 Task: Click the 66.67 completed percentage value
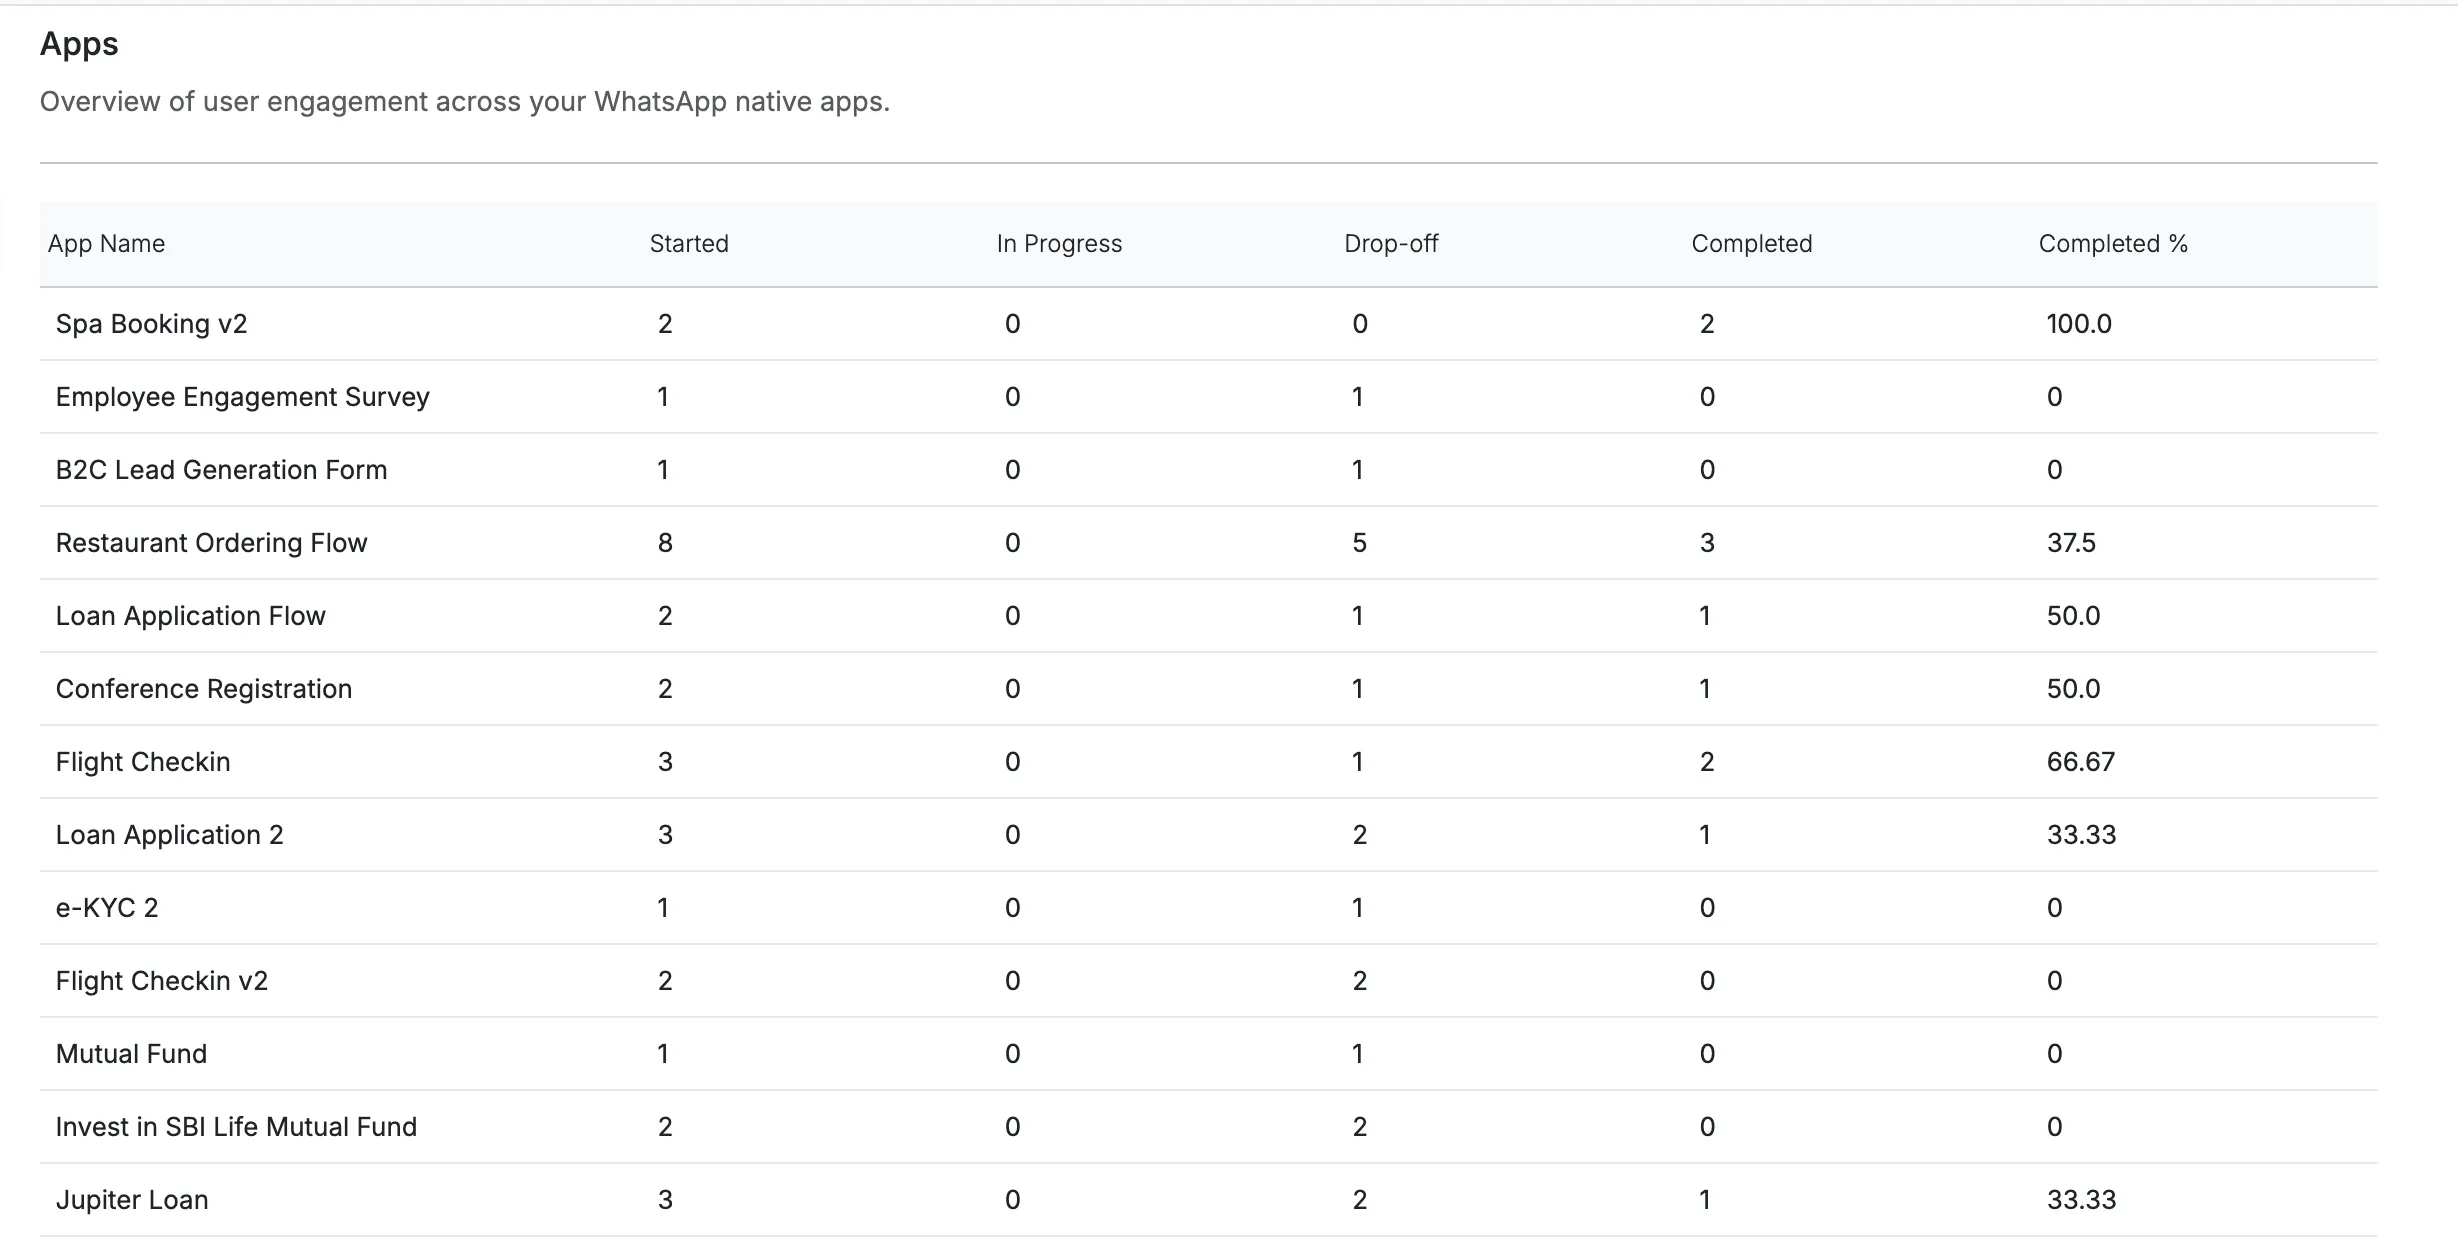click(2081, 762)
